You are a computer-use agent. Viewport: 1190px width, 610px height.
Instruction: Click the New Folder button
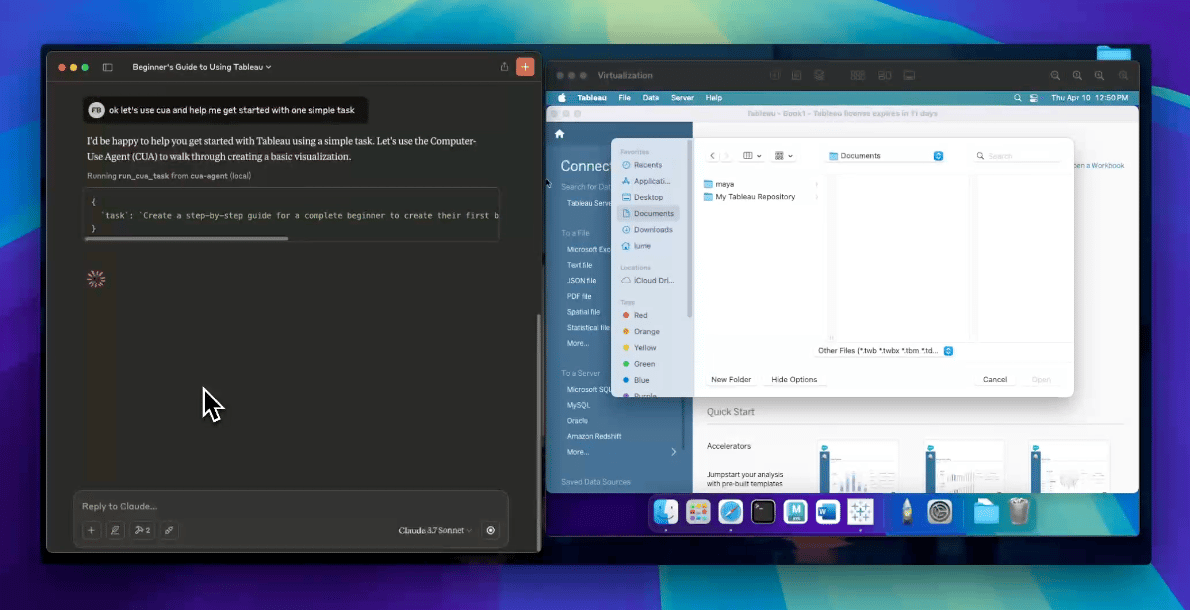click(731, 379)
